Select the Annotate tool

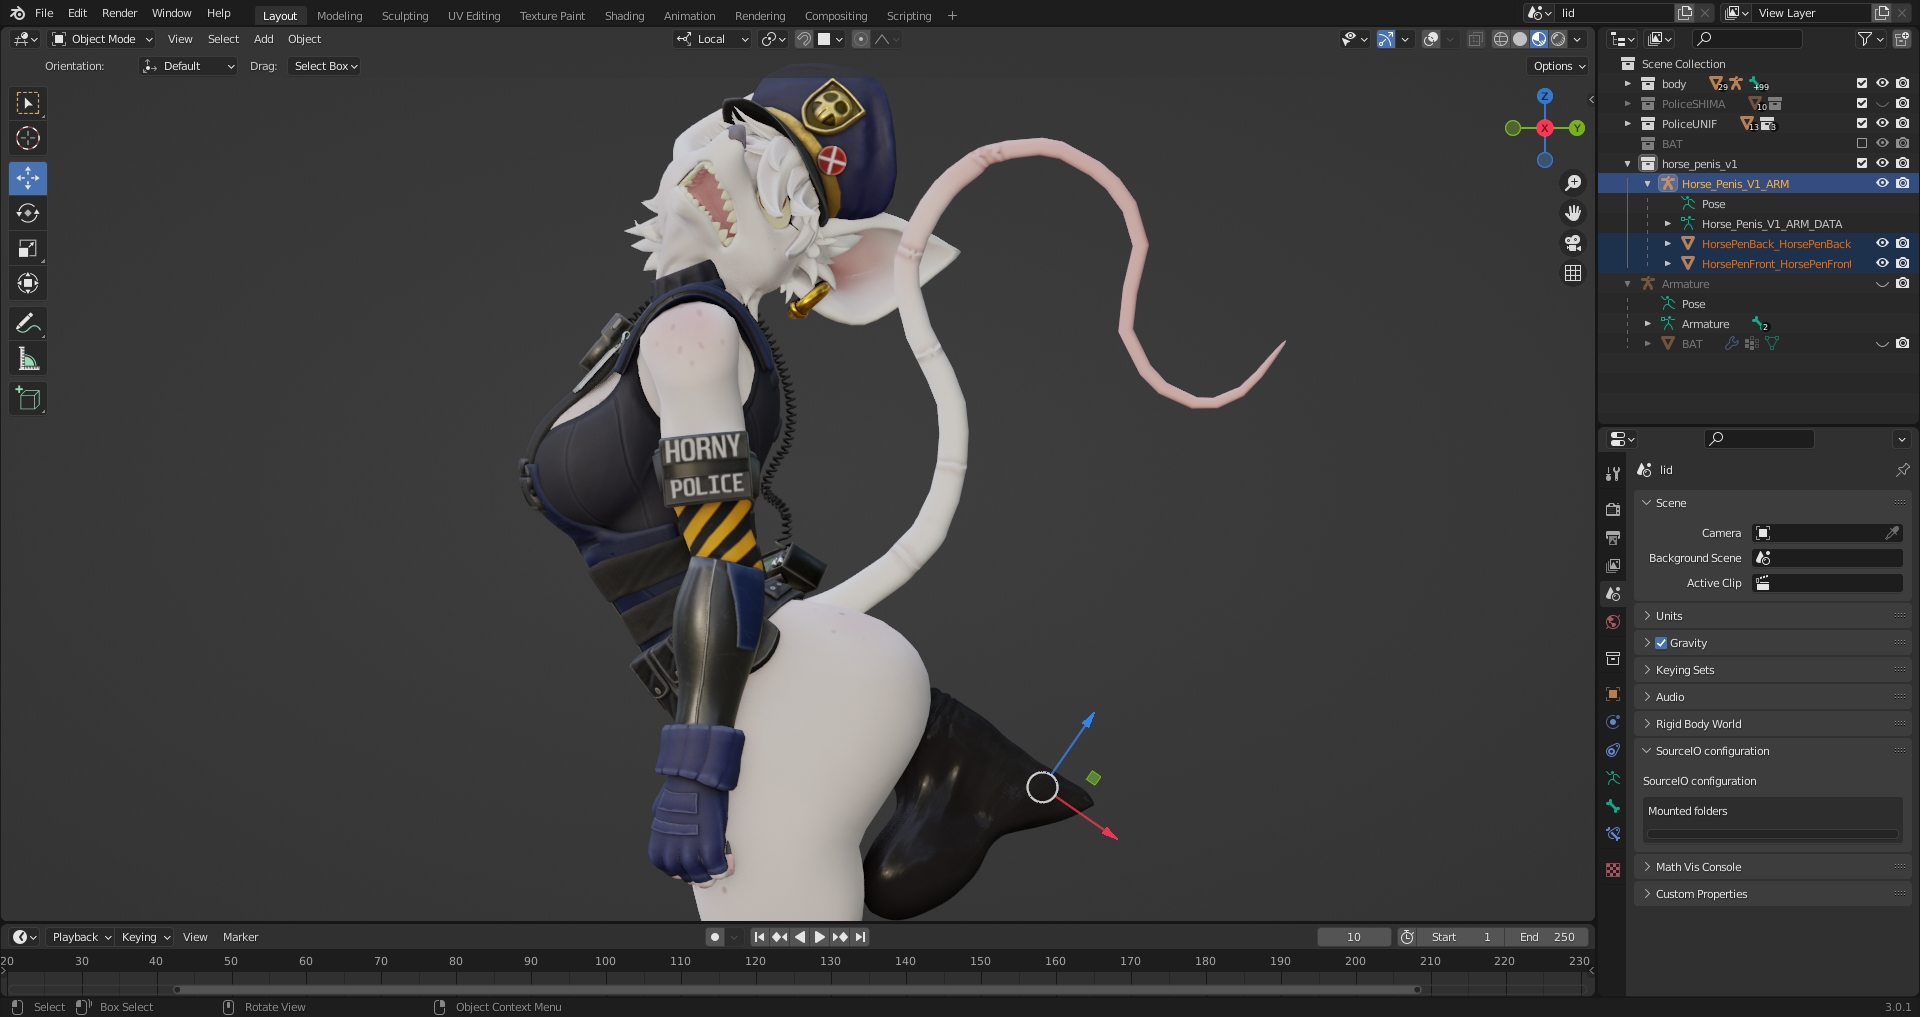pyautogui.click(x=28, y=323)
